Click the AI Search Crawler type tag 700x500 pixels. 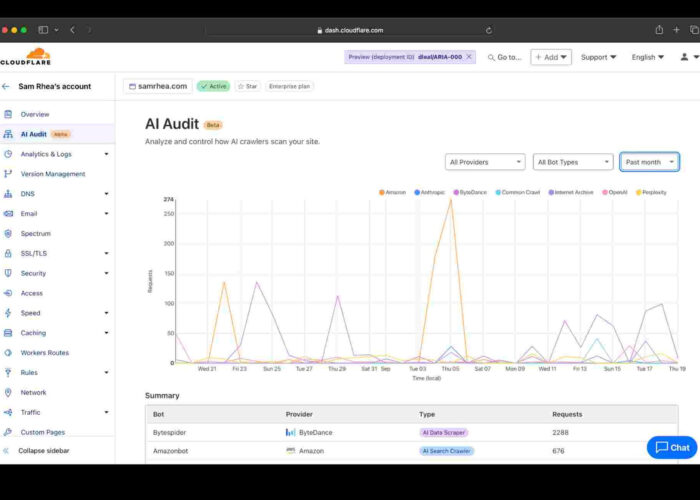(x=446, y=451)
